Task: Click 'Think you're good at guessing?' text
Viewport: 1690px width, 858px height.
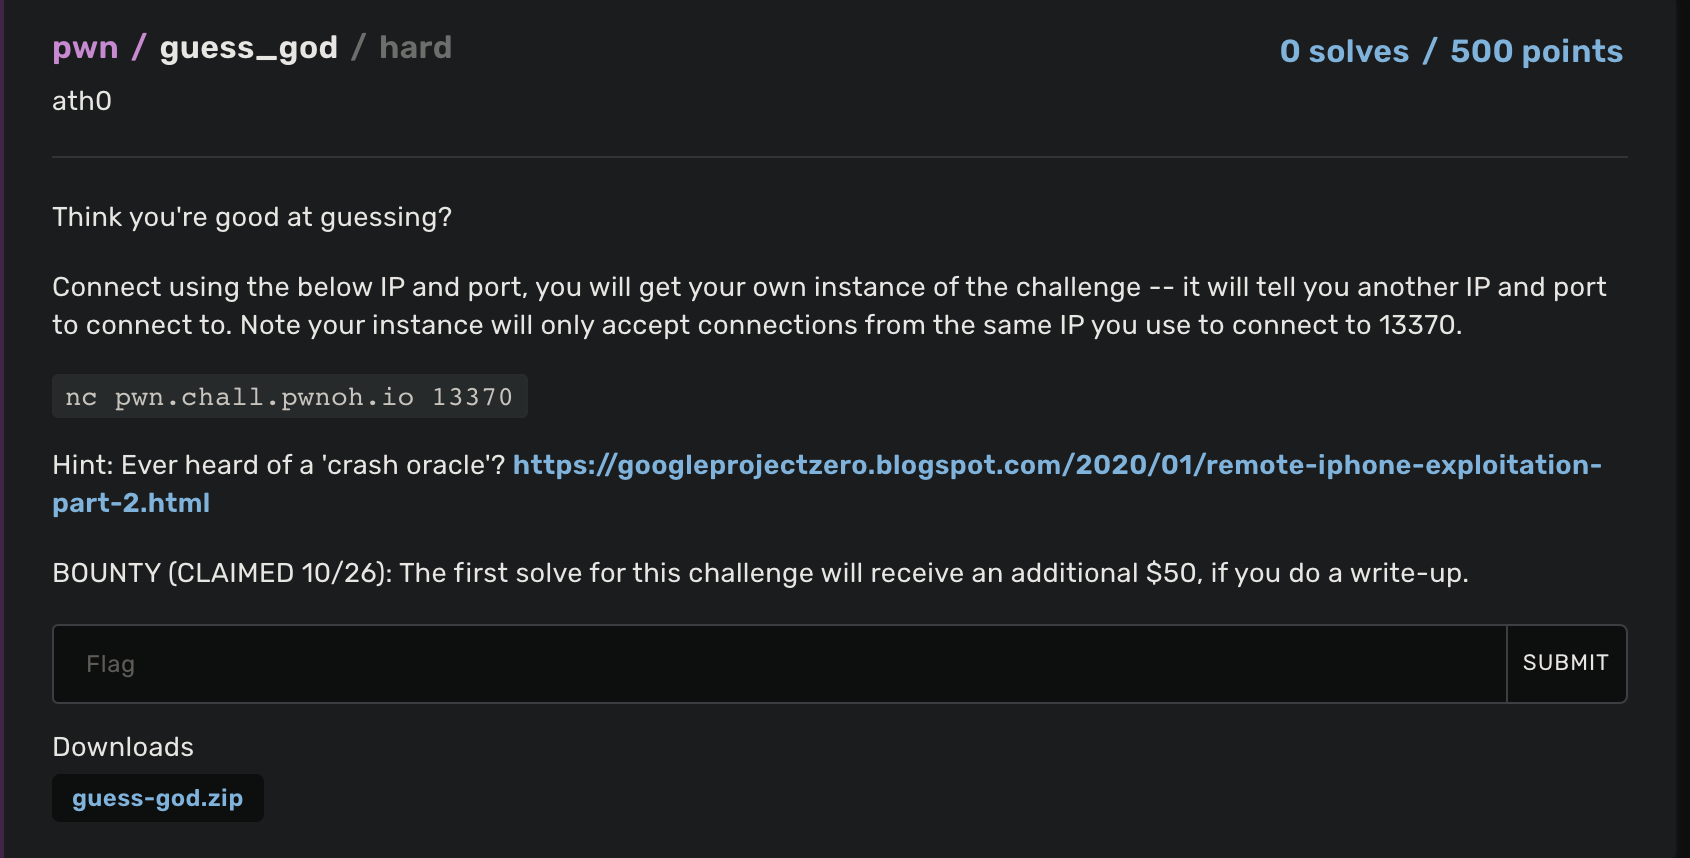Action: [x=252, y=217]
